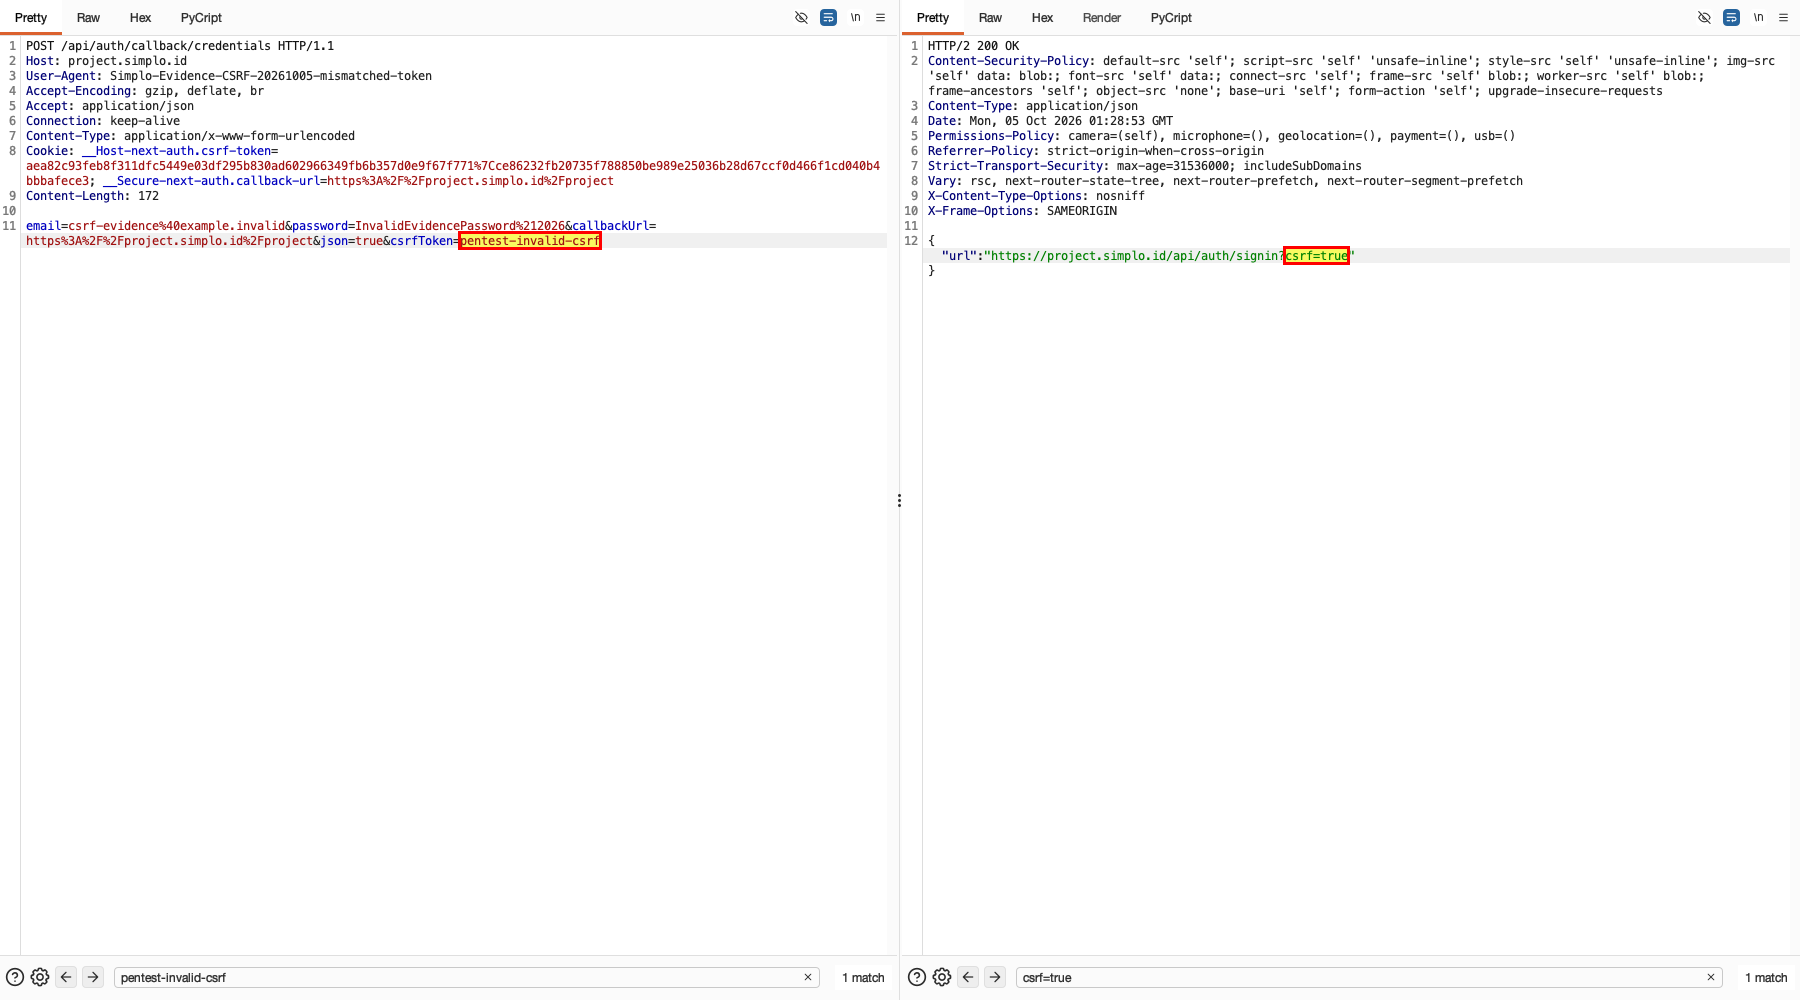The image size is (1800, 1000).
Task: Click the User-Agent header line
Action: (x=229, y=76)
